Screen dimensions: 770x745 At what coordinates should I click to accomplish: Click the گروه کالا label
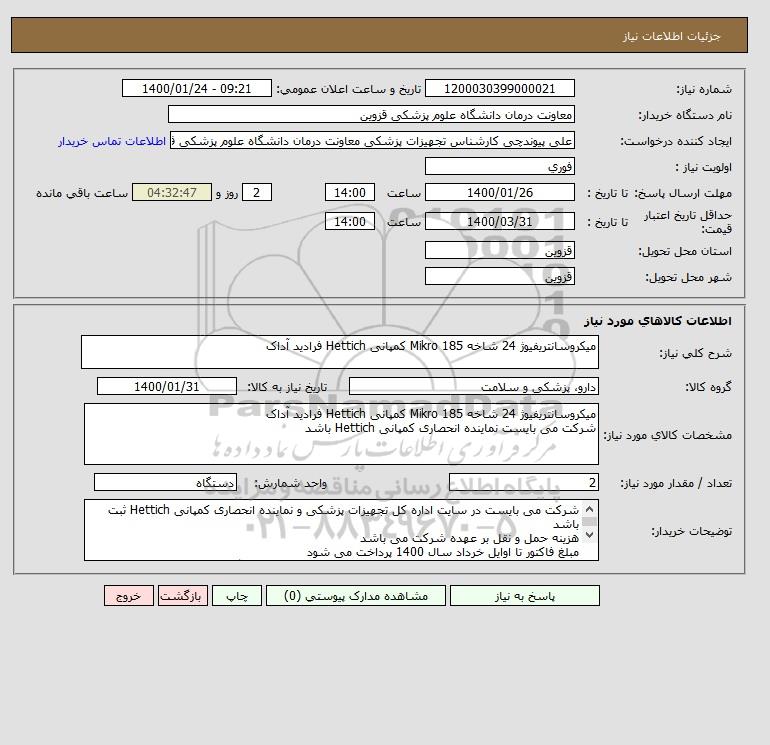coord(708,387)
